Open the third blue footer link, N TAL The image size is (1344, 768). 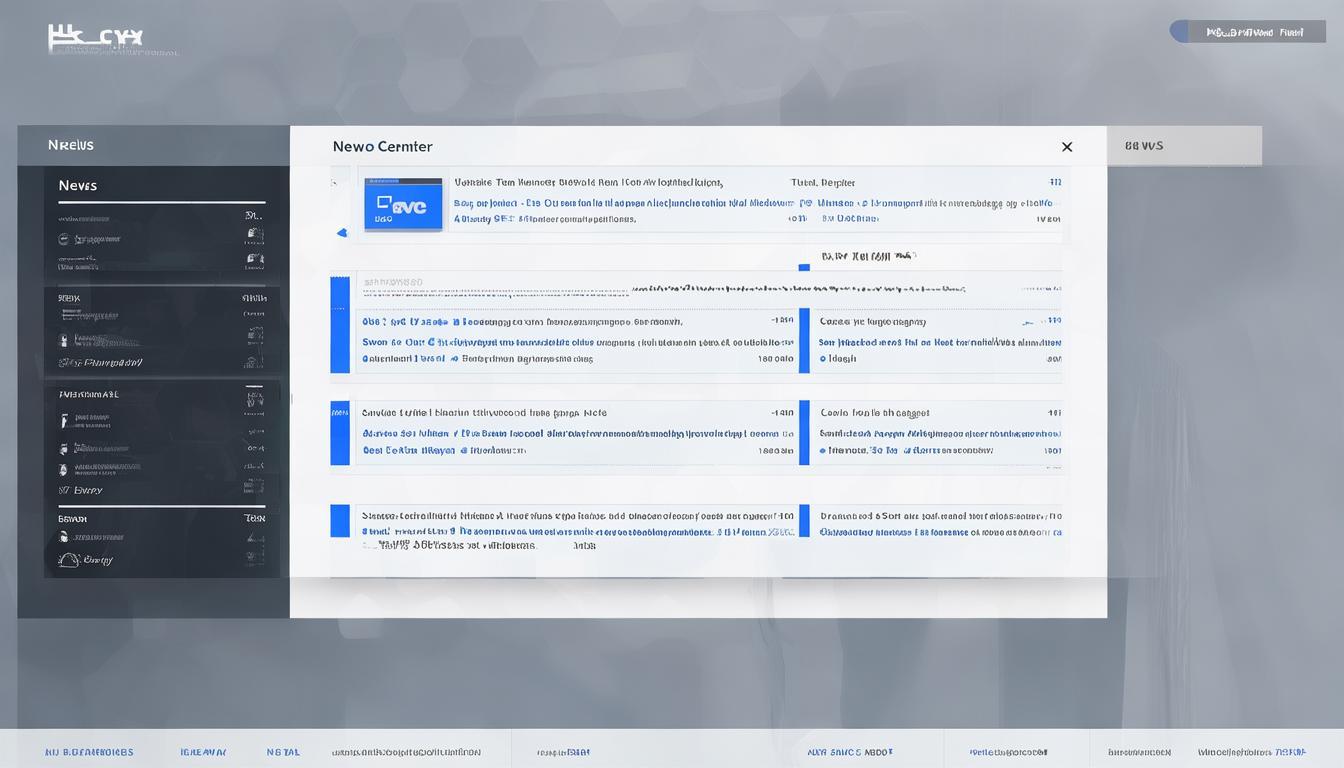pyautogui.click(x=283, y=752)
